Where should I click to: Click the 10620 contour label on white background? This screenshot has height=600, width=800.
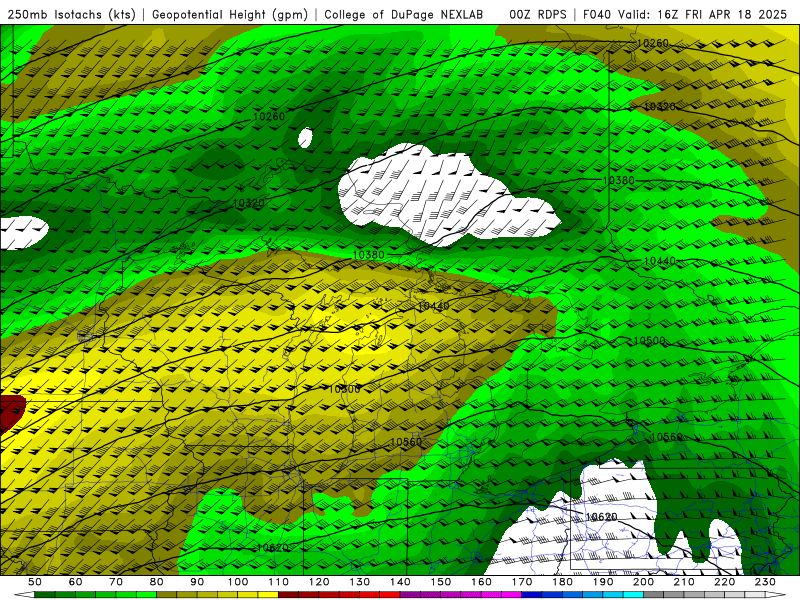pos(601,517)
